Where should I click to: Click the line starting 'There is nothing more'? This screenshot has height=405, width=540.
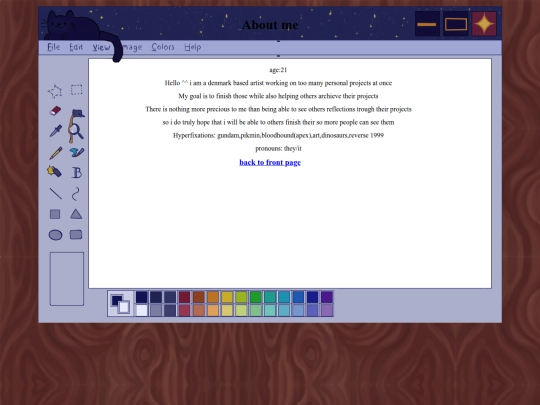[x=278, y=109]
